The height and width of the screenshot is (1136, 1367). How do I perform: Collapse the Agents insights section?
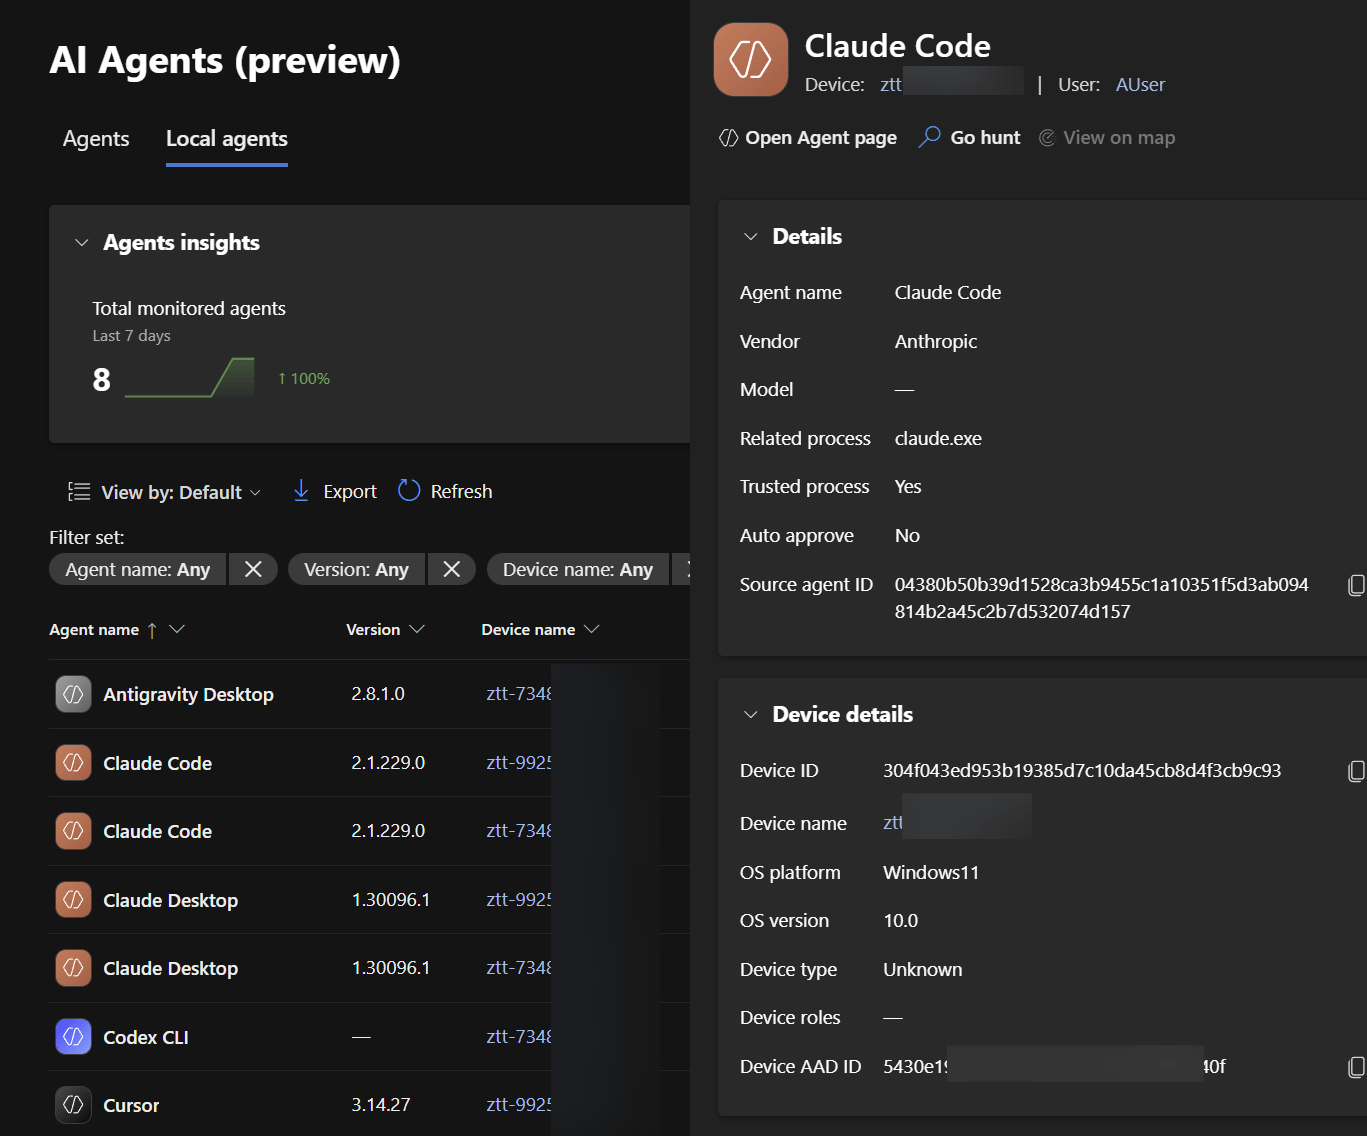(x=82, y=243)
